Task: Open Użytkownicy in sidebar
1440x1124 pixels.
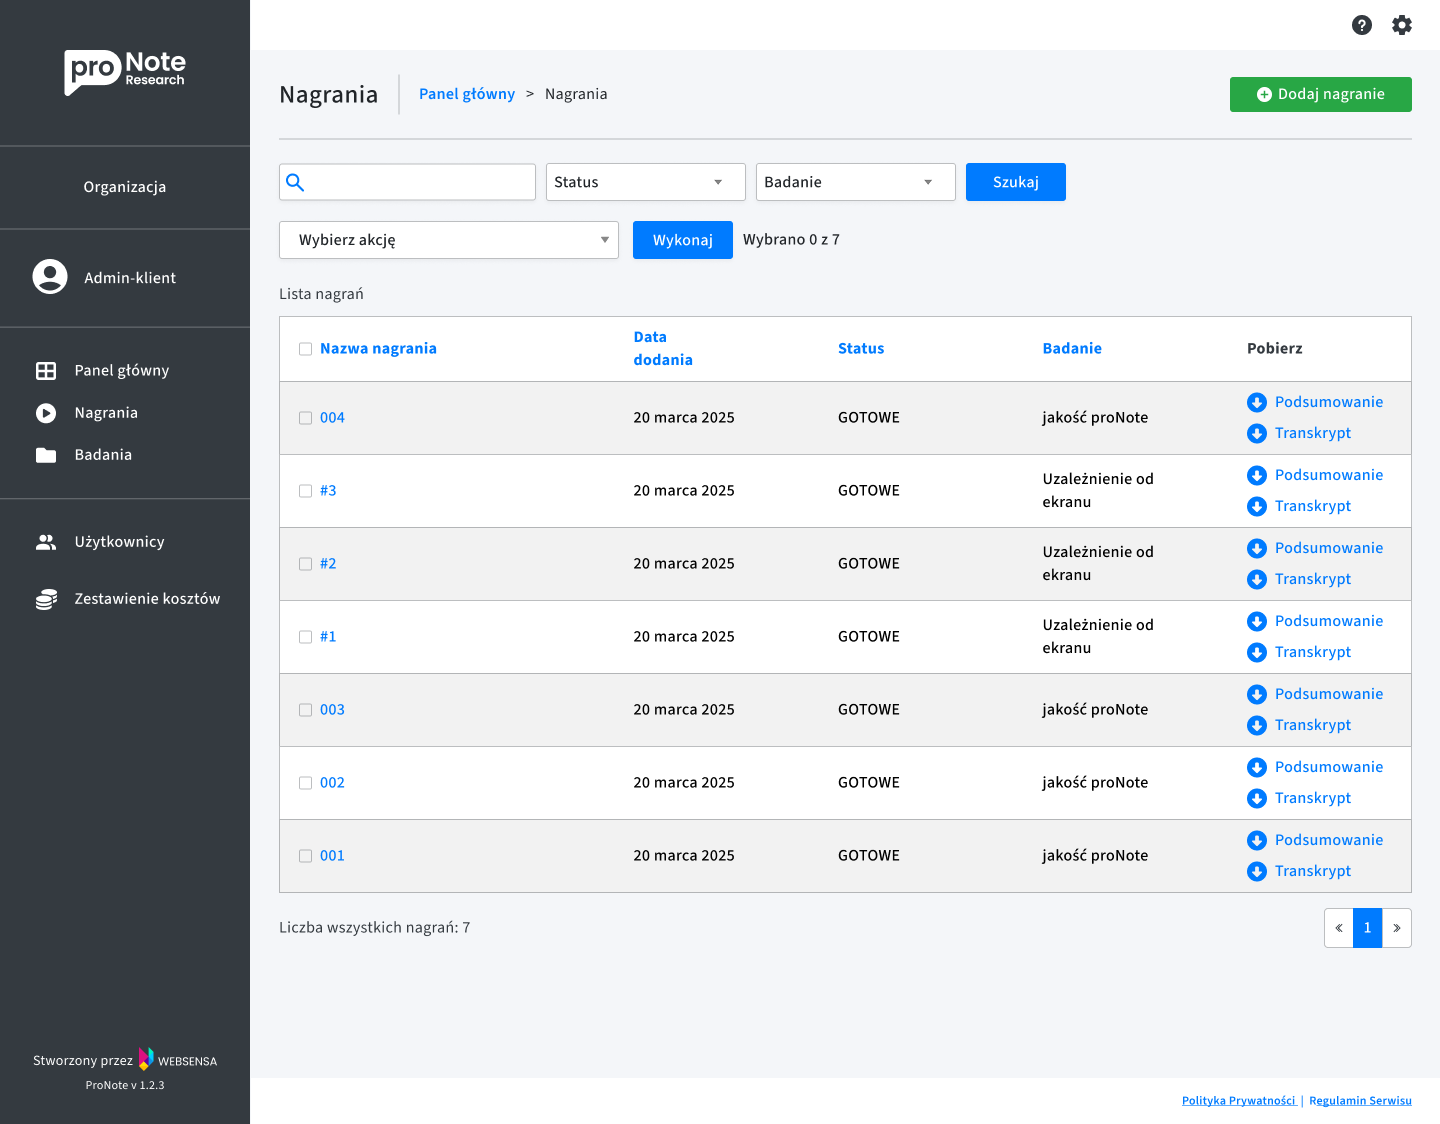Action: coord(119,542)
